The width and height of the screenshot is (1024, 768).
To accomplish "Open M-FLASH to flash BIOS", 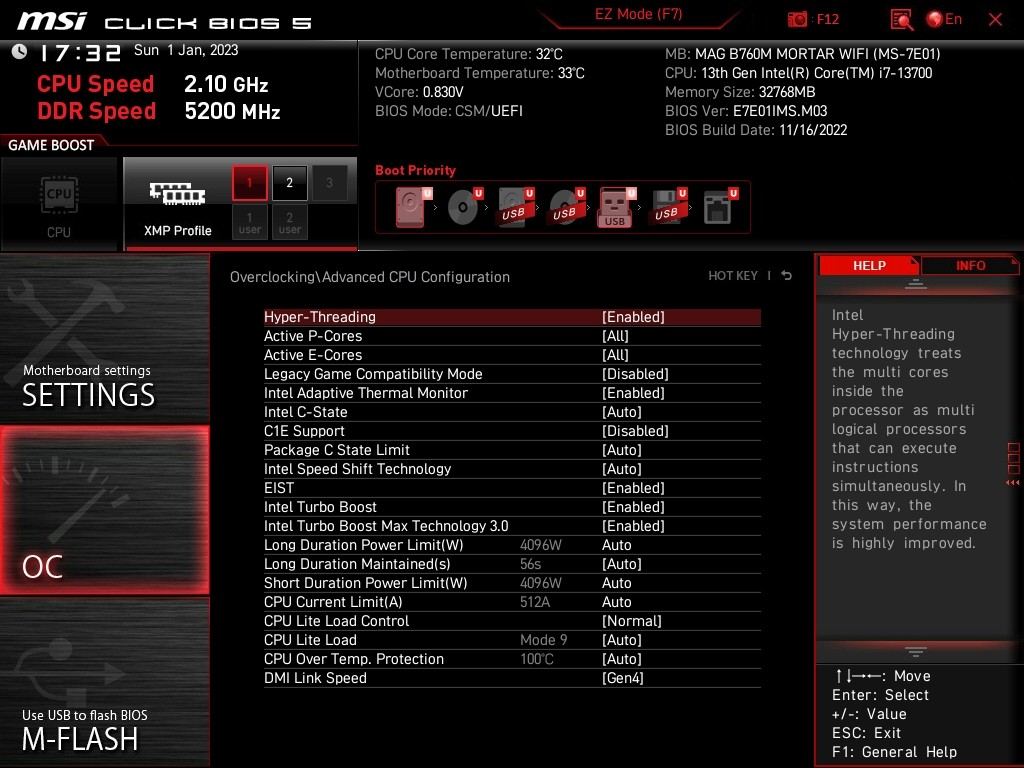I will tap(104, 682).
